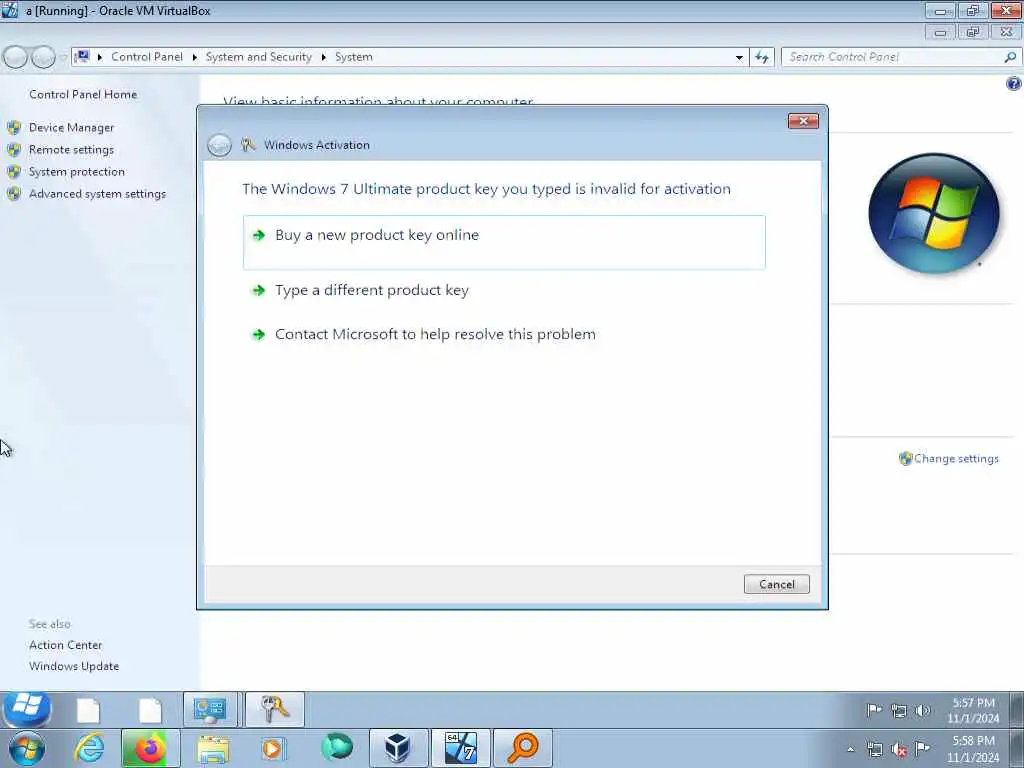Click the System protection shield icon
This screenshot has width=1024, height=768.
[x=14, y=172]
